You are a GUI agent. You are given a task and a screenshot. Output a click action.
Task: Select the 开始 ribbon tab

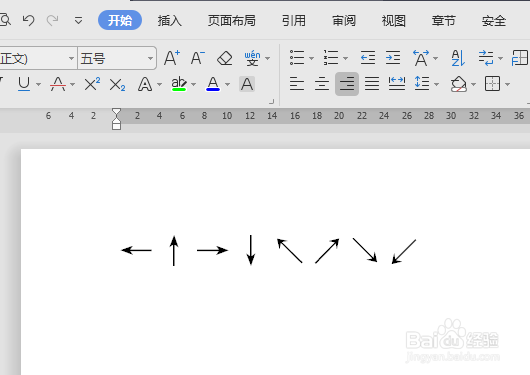pos(120,20)
